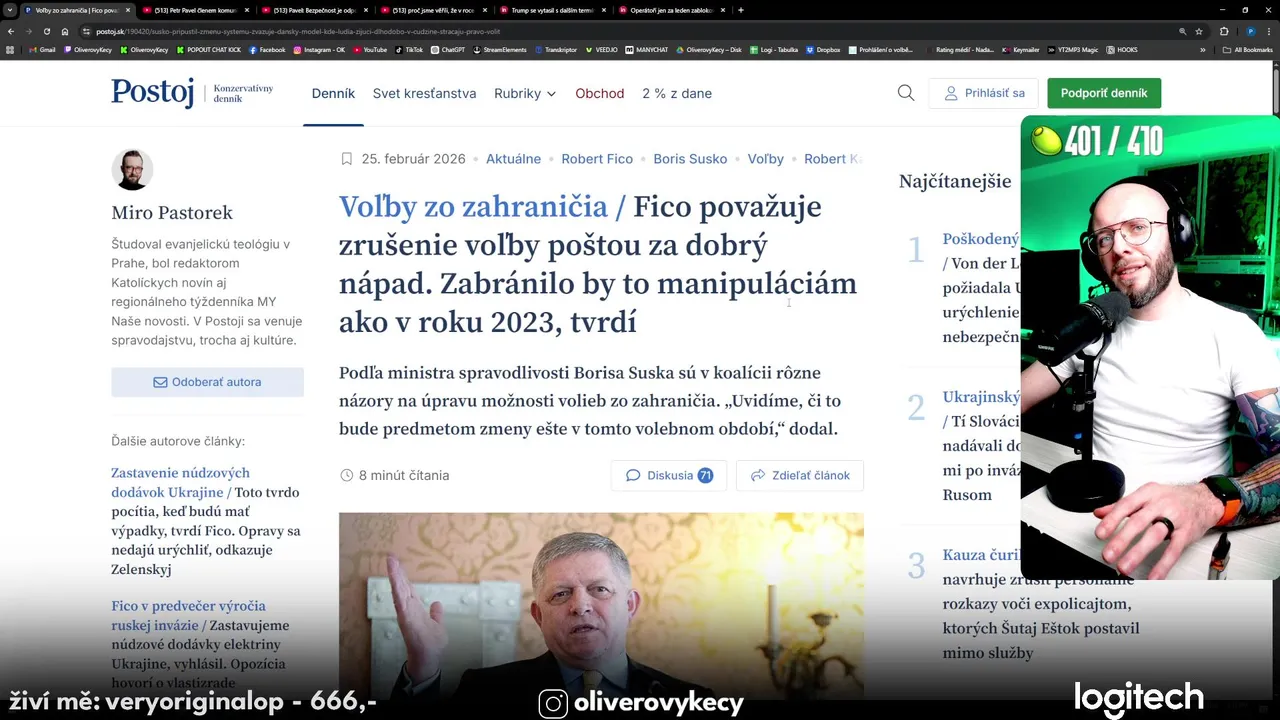The image size is (1280, 720).
Task: Reload the page with refresh icon
Action: click(47, 31)
